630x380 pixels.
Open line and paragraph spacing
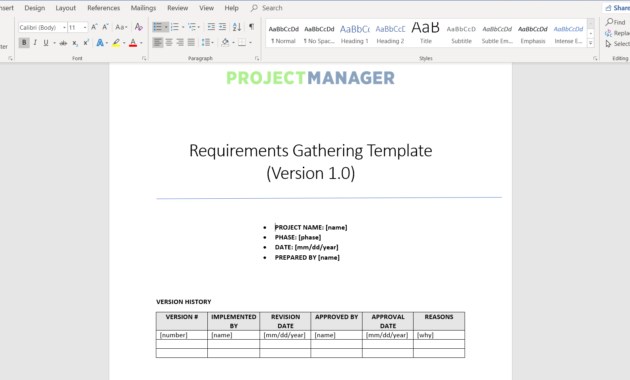pyautogui.click(x=207, y=42)
